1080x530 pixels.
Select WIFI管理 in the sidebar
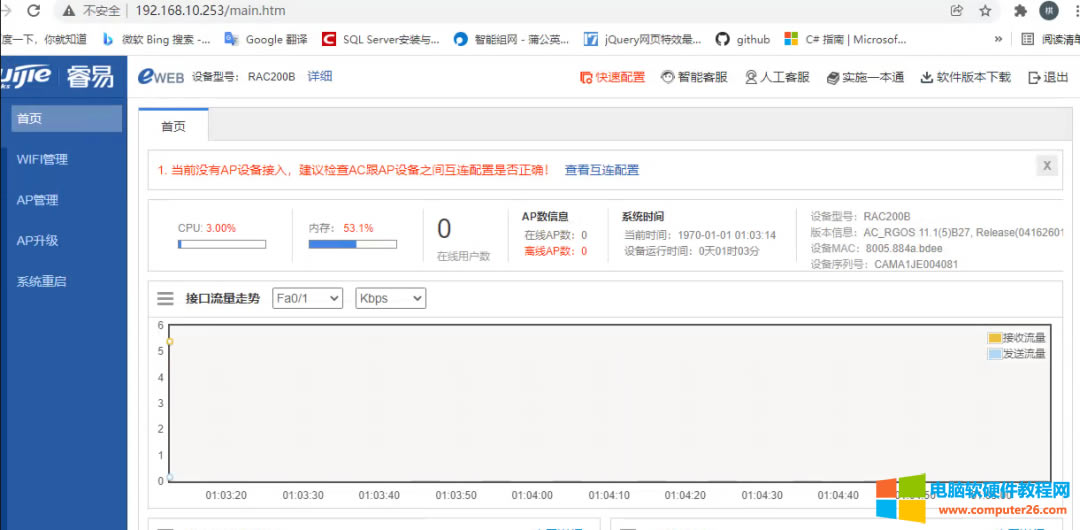[42, 159]
